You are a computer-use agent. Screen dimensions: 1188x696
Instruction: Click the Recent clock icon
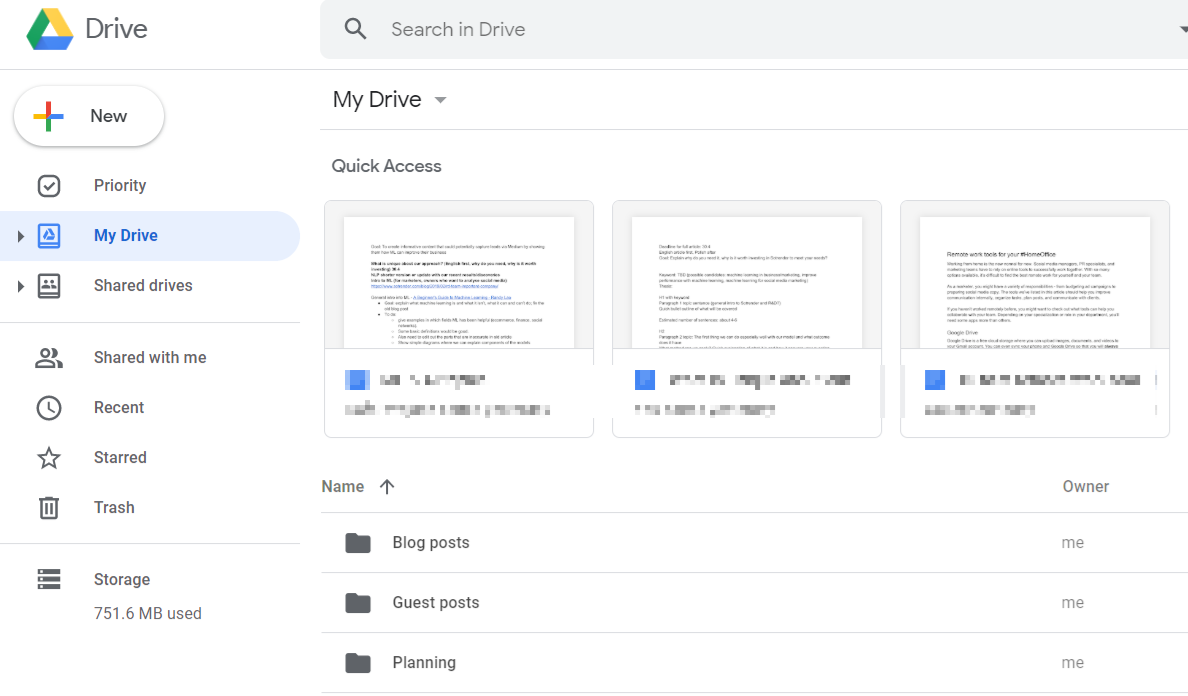(48, 408)
